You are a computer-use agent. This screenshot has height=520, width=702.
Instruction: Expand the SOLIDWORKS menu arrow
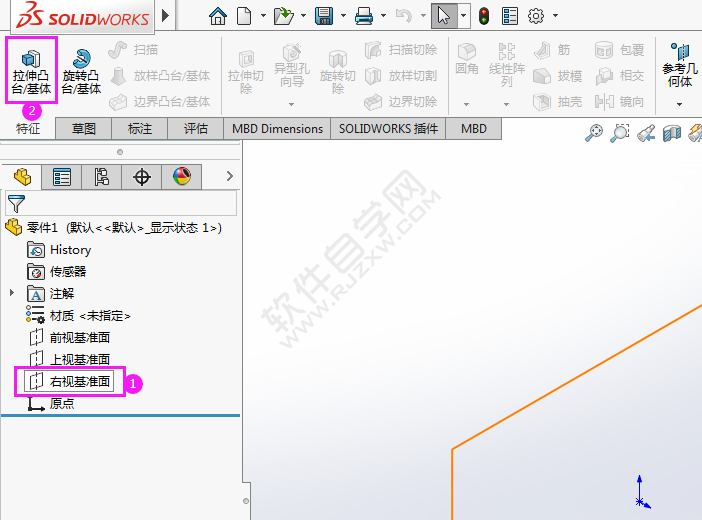(x=166, y=16)
